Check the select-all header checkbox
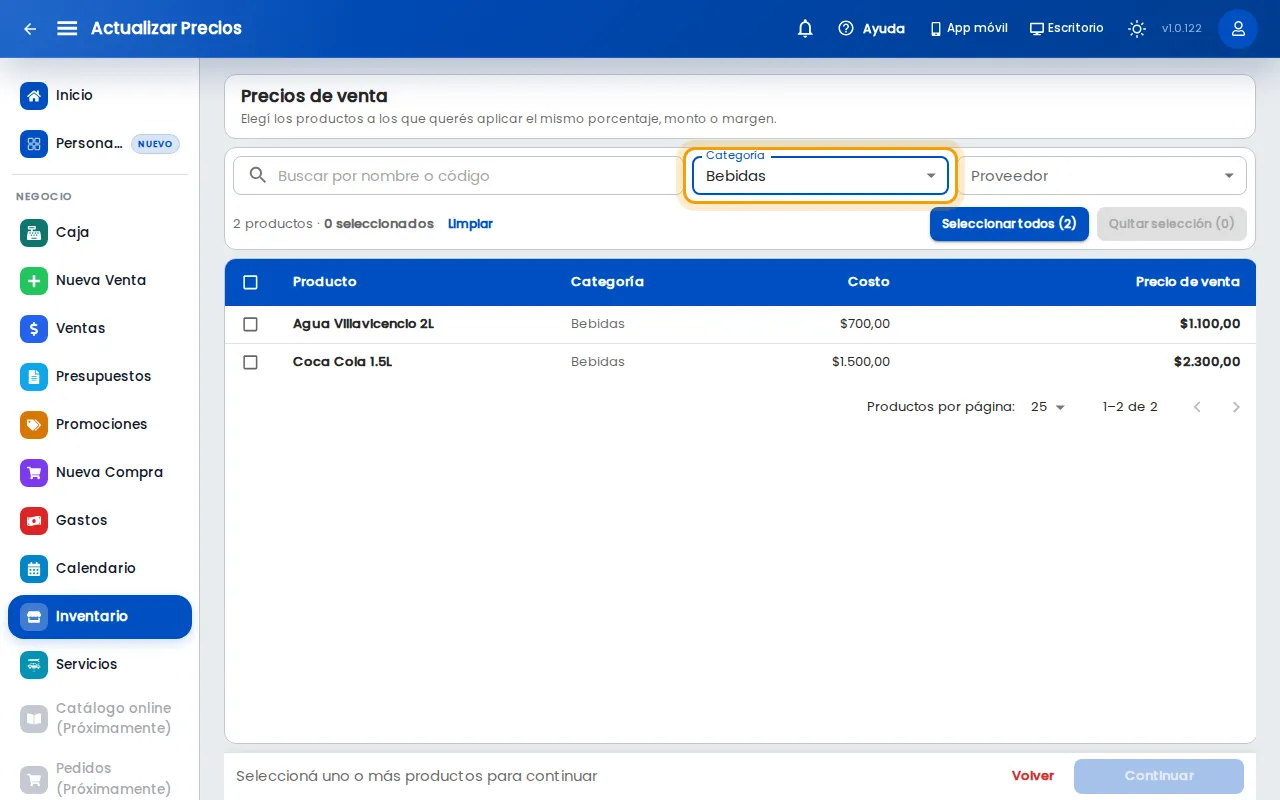1280x800 pixels. [x=250, y=282]
